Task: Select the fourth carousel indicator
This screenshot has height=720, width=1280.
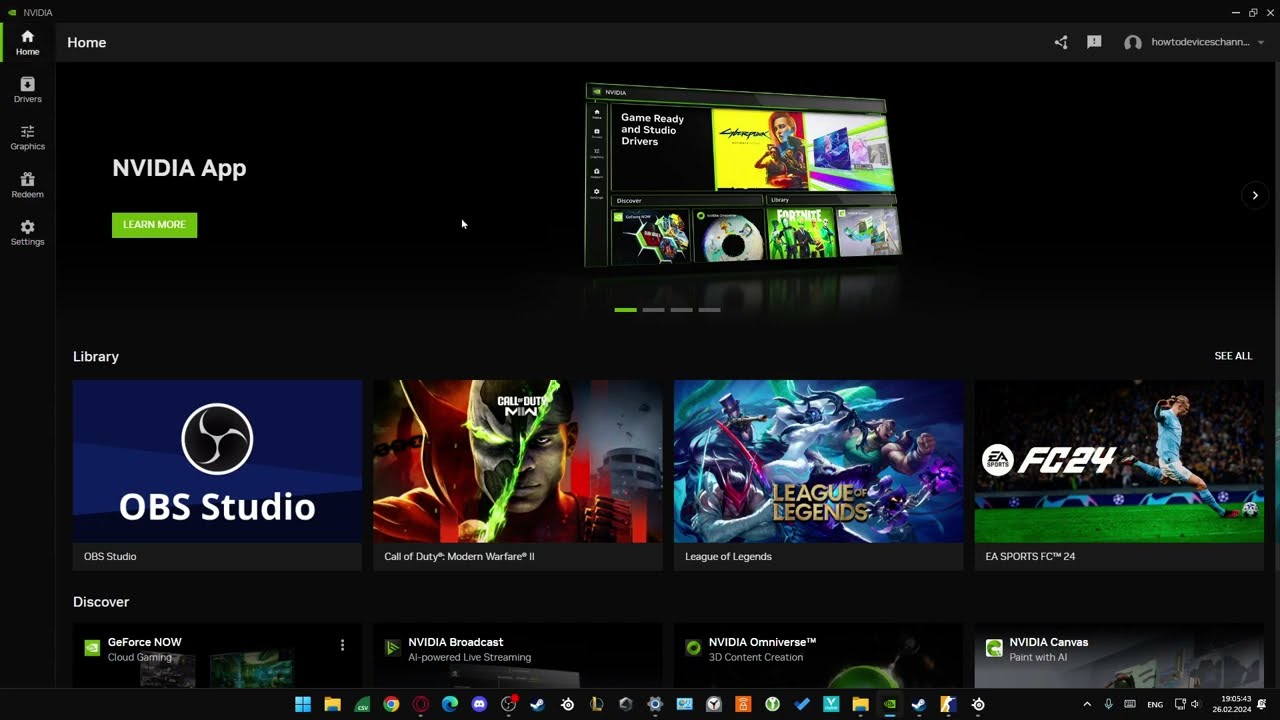Action: click(709, 310)
